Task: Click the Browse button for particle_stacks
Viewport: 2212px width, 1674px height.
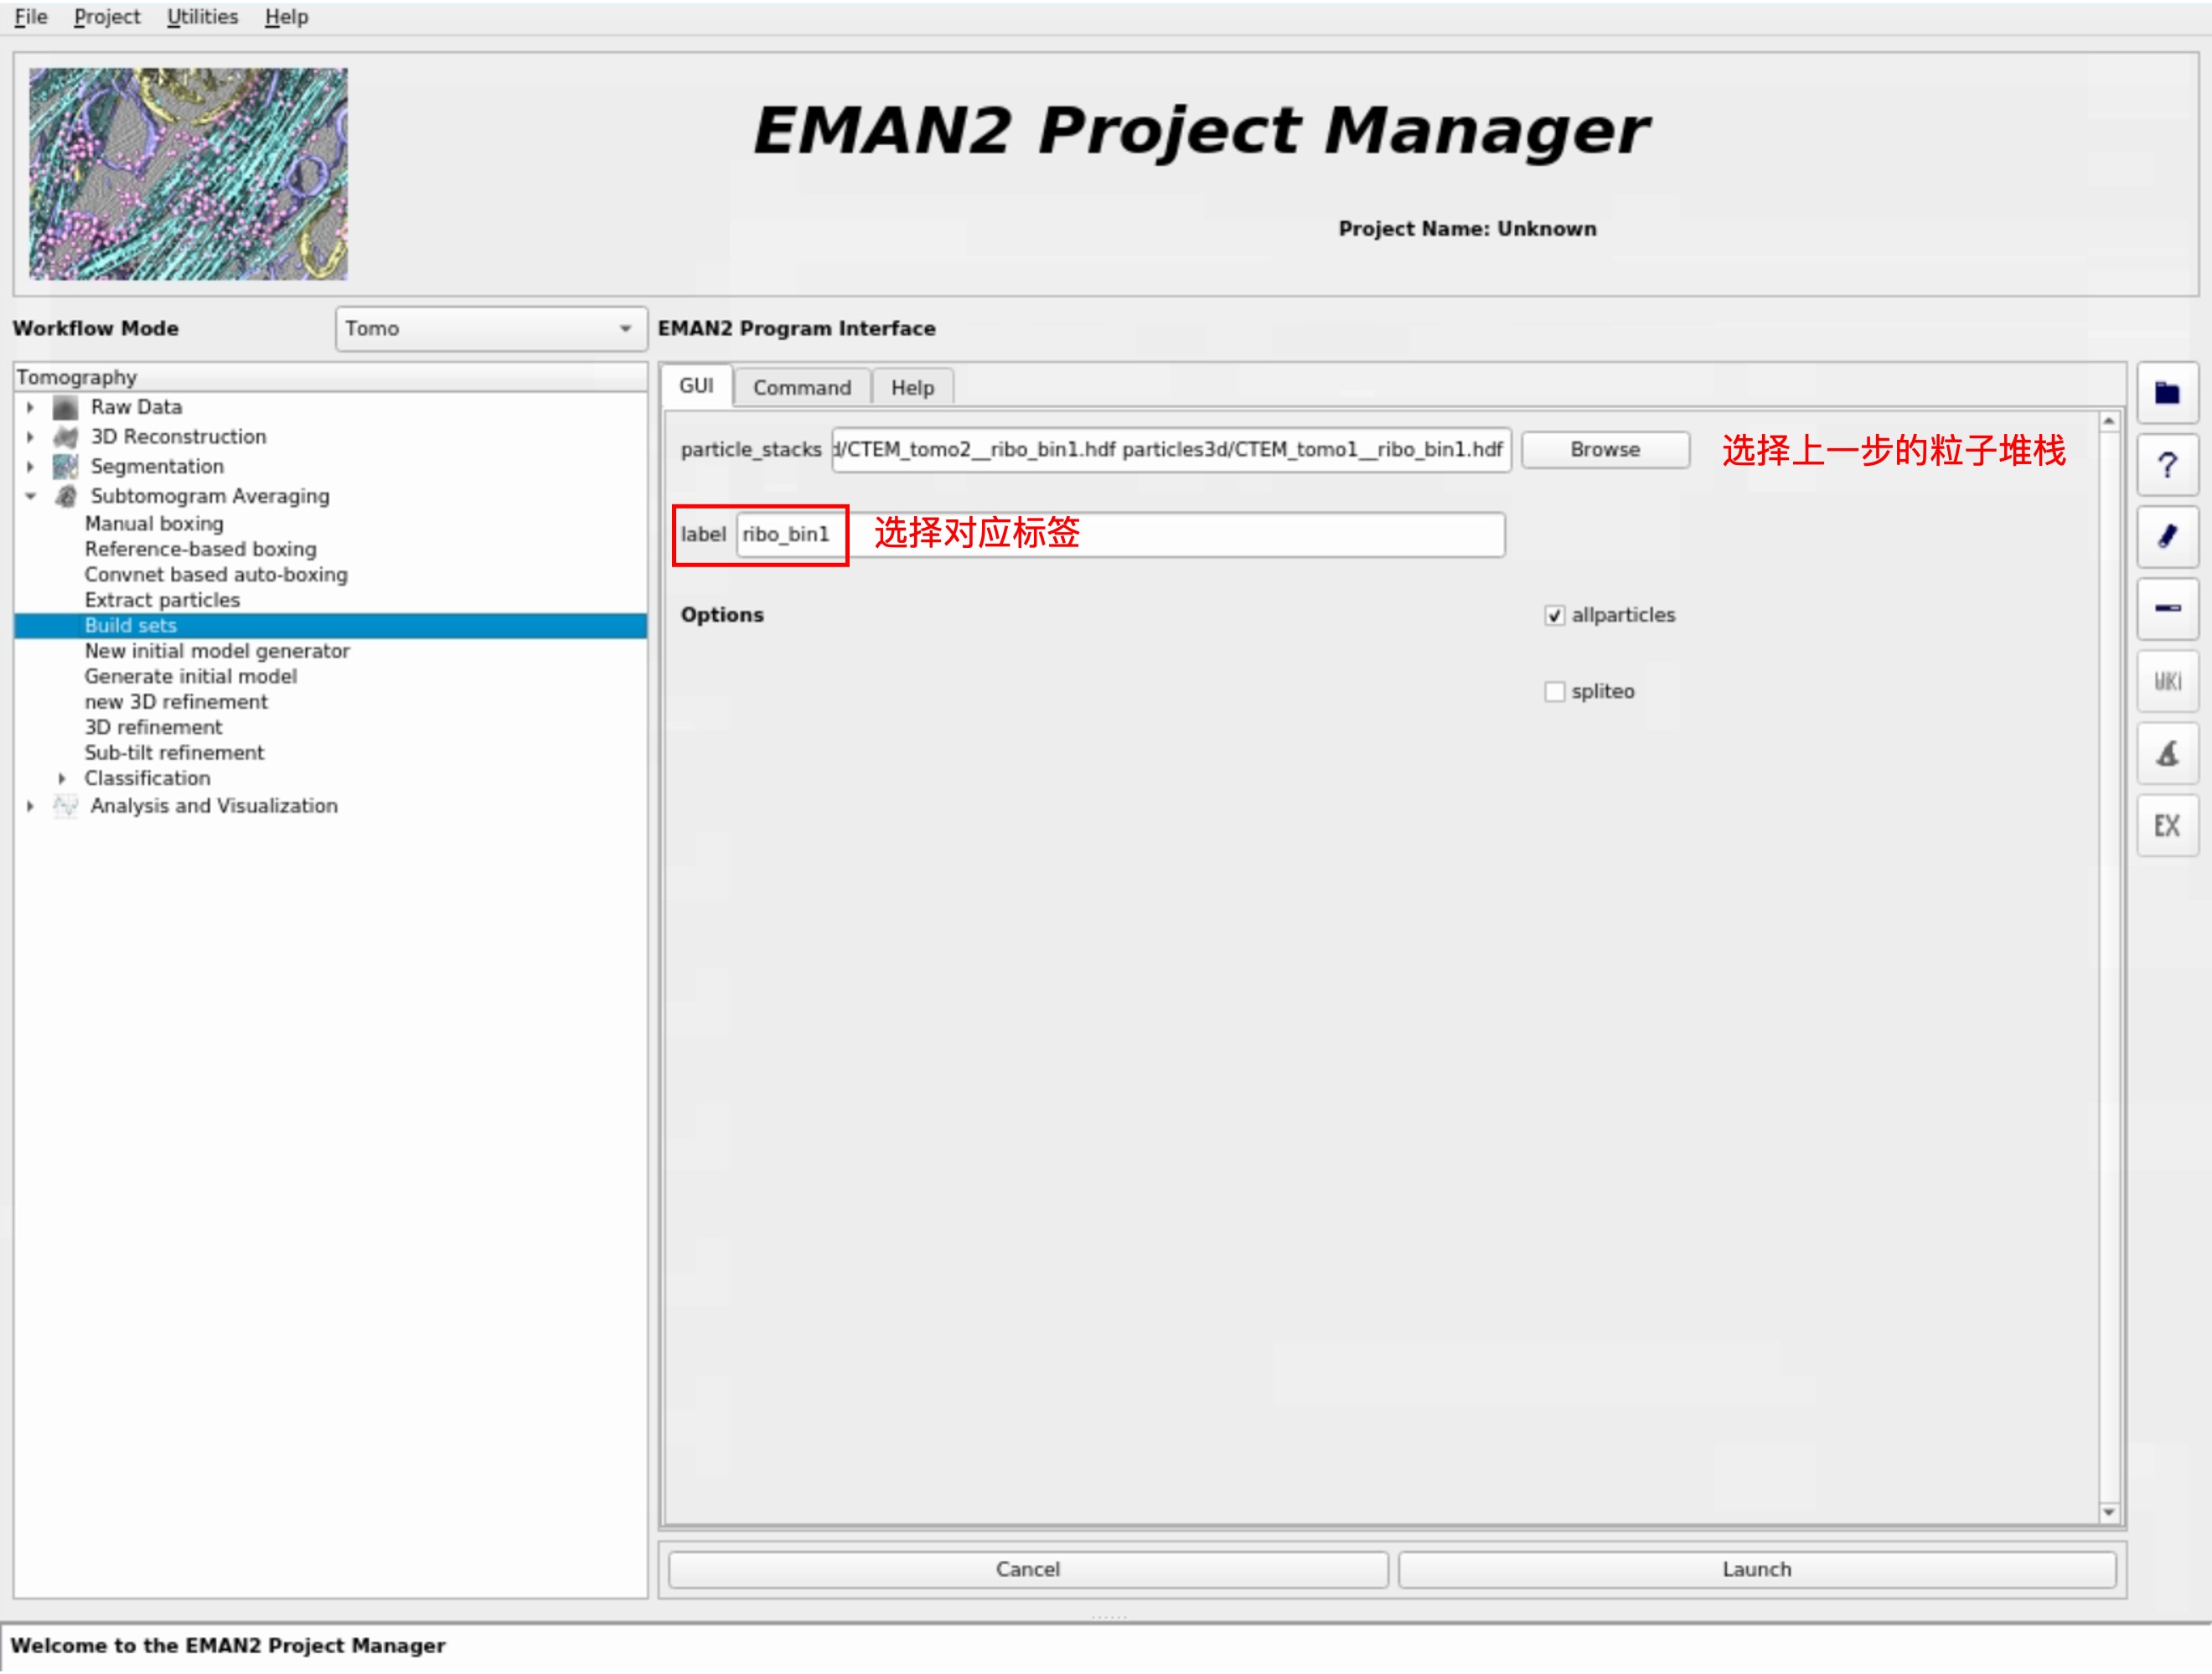Action: [x=1605, y=450]
